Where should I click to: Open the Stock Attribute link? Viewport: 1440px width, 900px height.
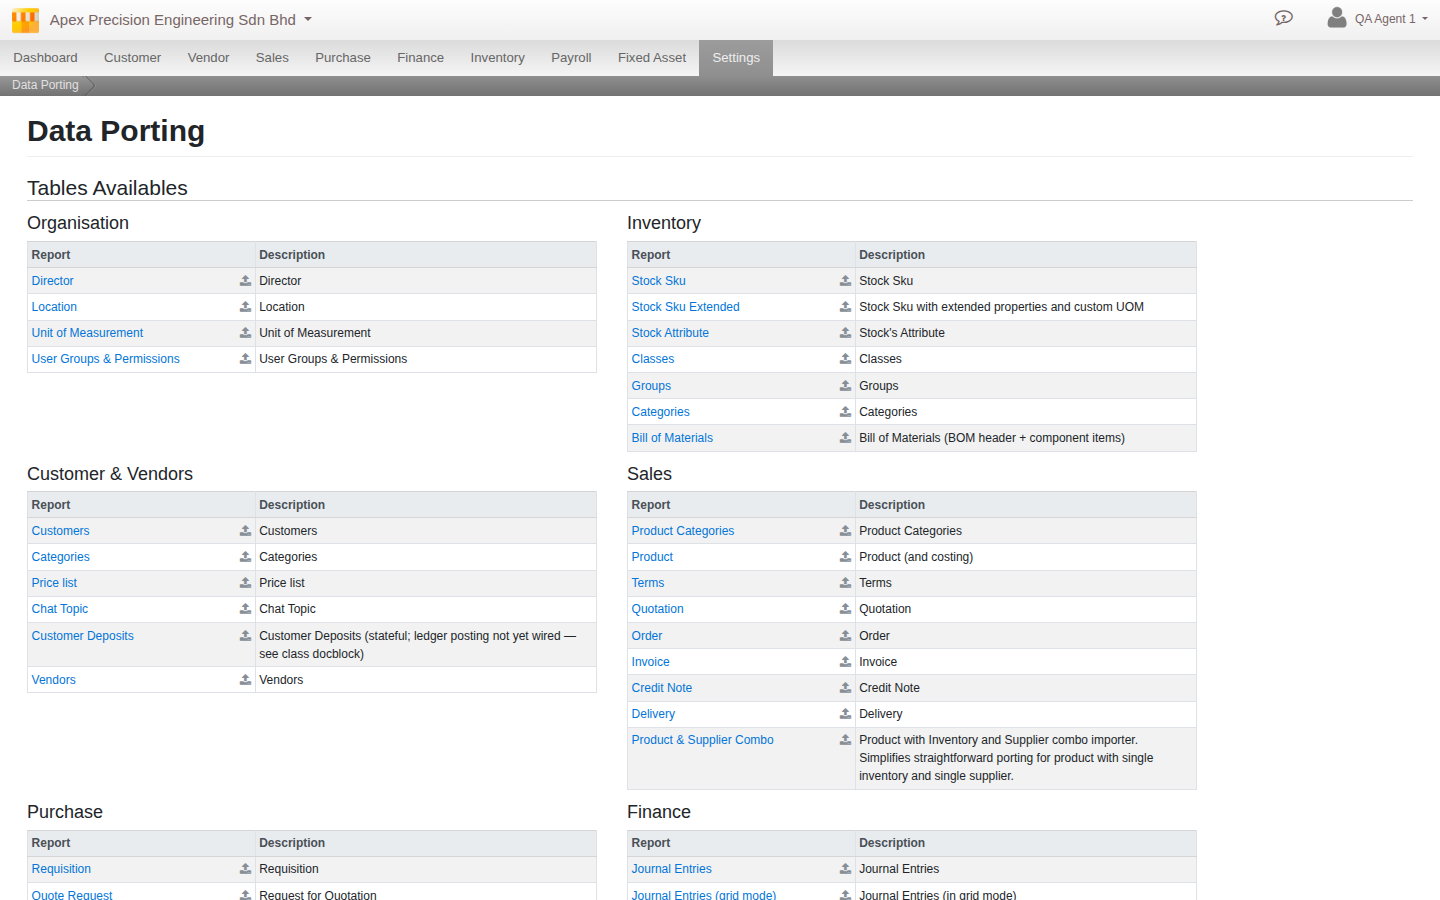[x=670, y=333]
